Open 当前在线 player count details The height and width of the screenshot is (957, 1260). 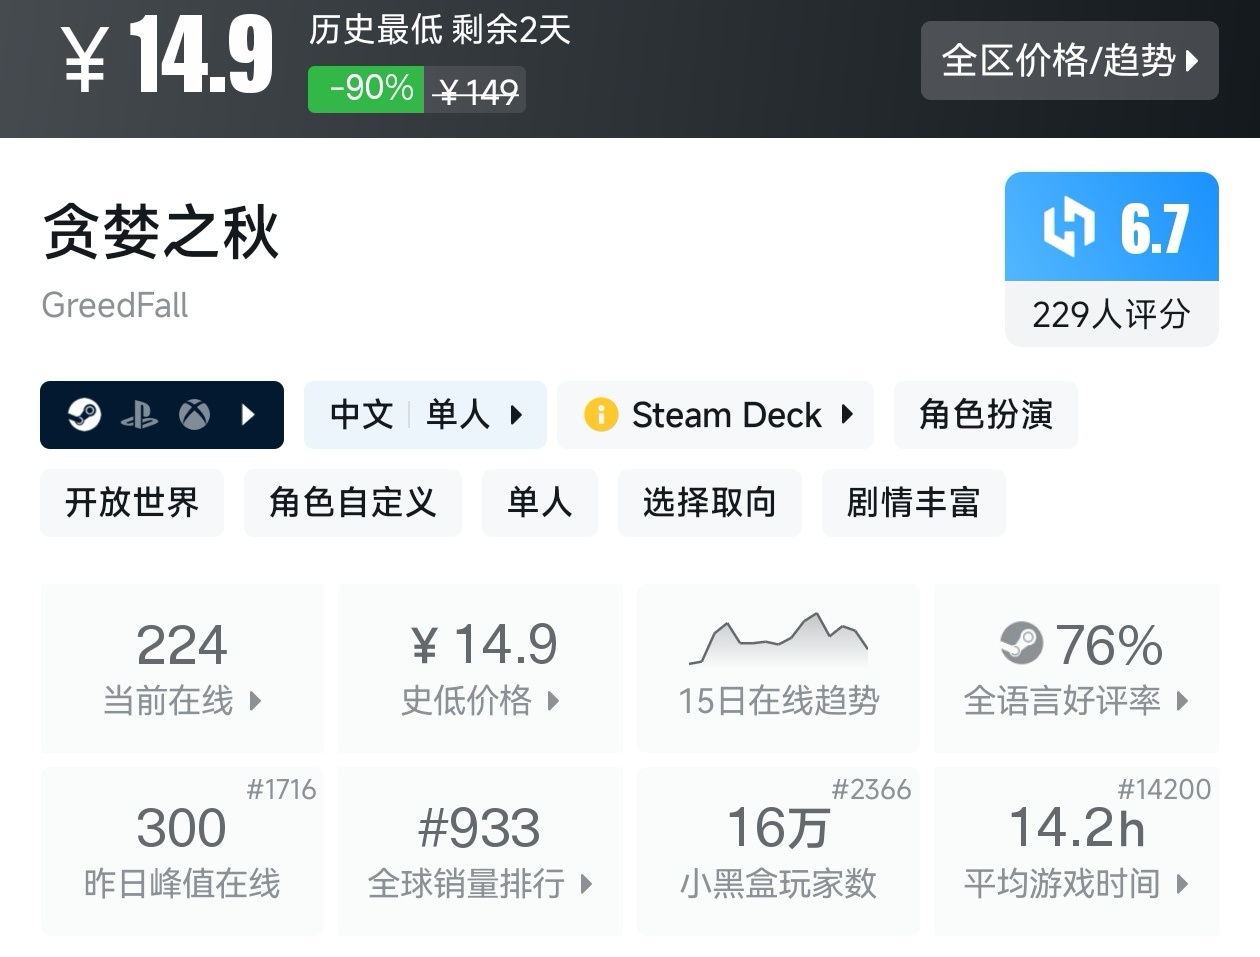click(182, 667)
